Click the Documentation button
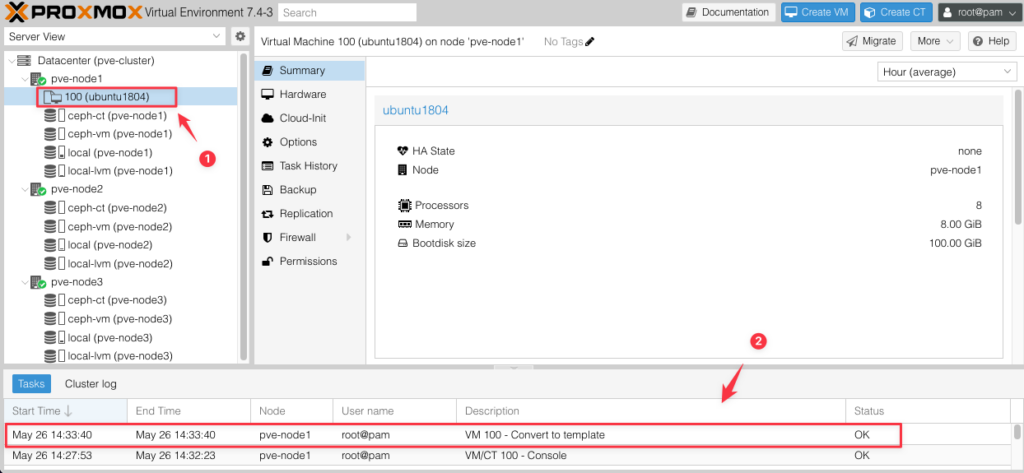The height and width of the screenshot is (473, 1024). coord(729,12)
